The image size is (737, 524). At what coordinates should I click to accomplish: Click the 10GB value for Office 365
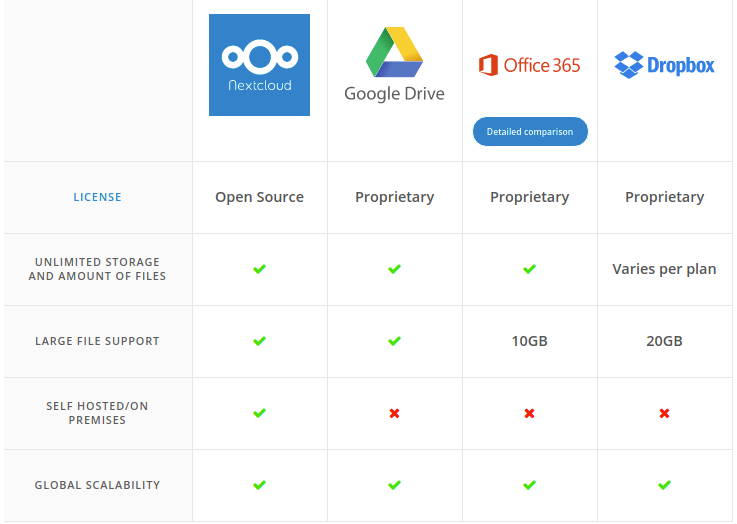529,341
